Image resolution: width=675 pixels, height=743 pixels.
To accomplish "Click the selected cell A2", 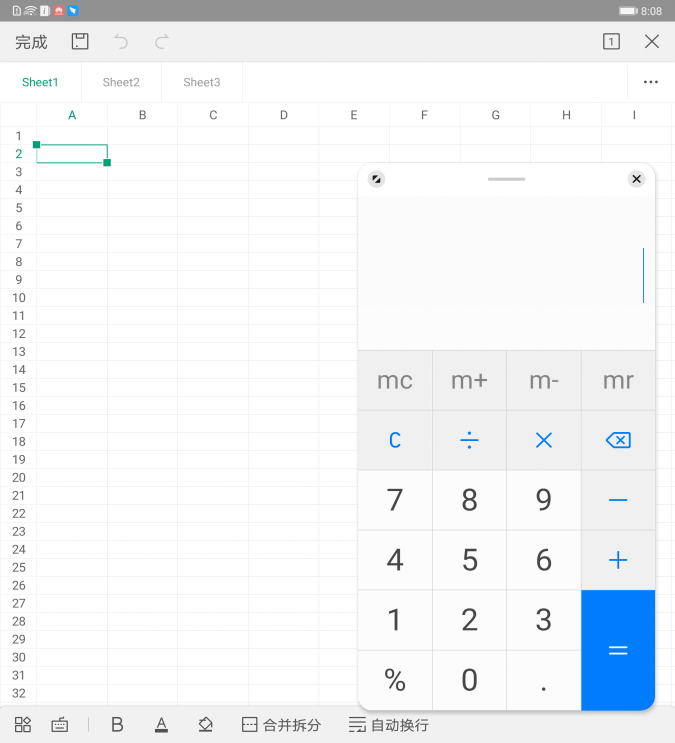I will pos(72,154).
